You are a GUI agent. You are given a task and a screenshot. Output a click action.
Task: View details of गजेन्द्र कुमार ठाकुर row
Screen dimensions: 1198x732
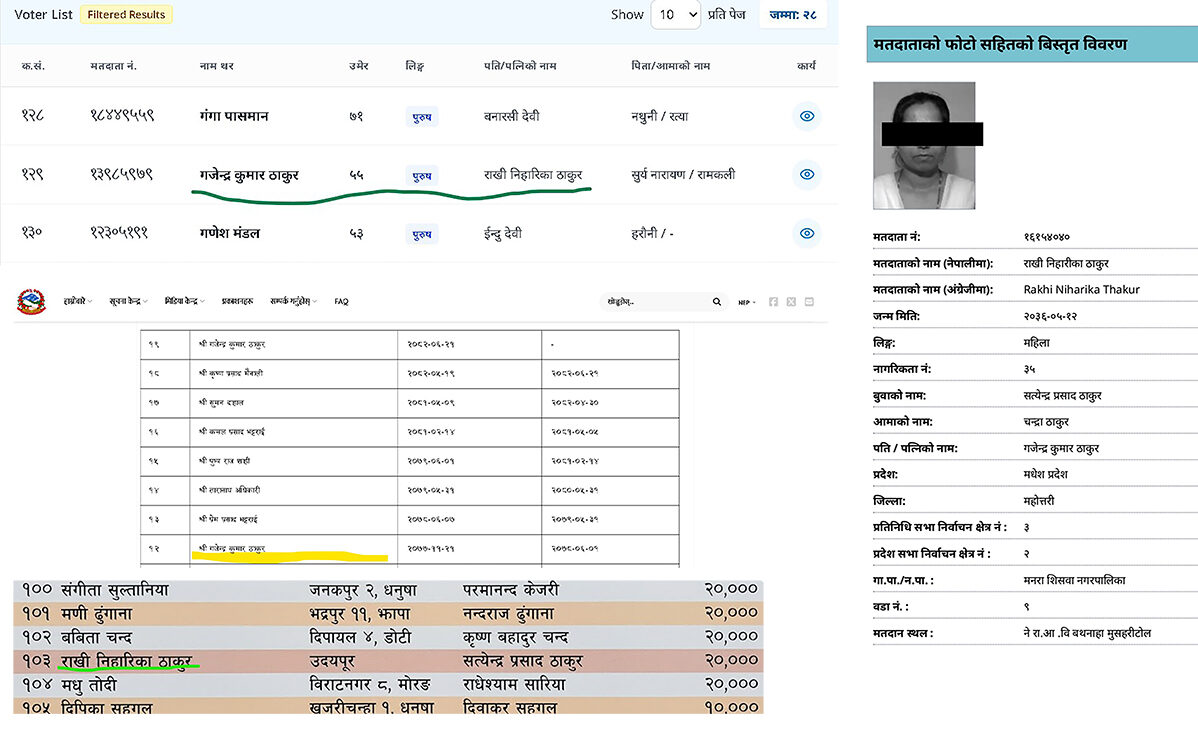coord(807,175)
